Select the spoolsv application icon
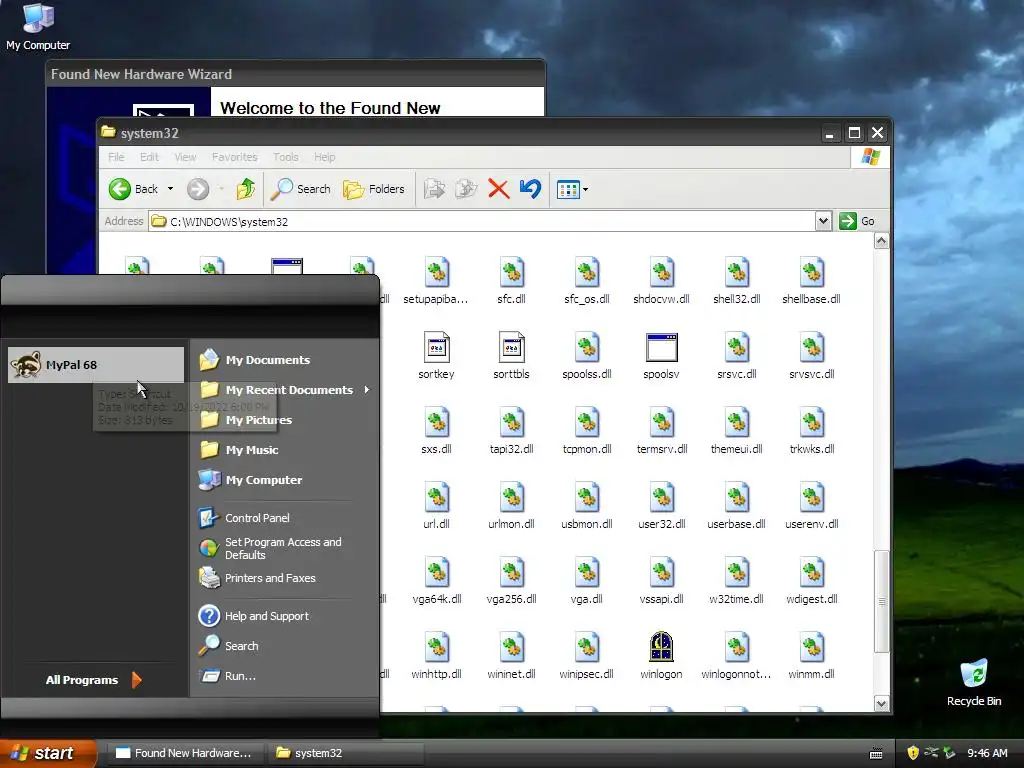Image resolution: width=1024 pixels, height=768 pixels. 662,347
